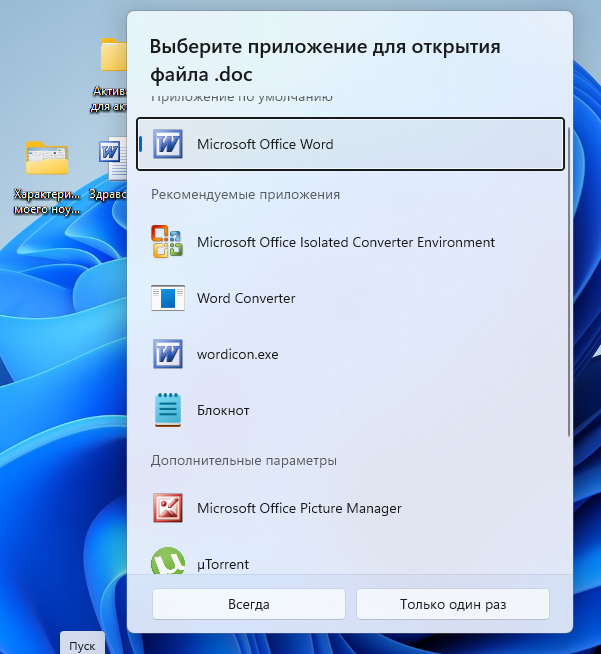This screenshot has width=601, height=654.
Task: Select wordicon.exe entry text
Action: tap(238, 355)
